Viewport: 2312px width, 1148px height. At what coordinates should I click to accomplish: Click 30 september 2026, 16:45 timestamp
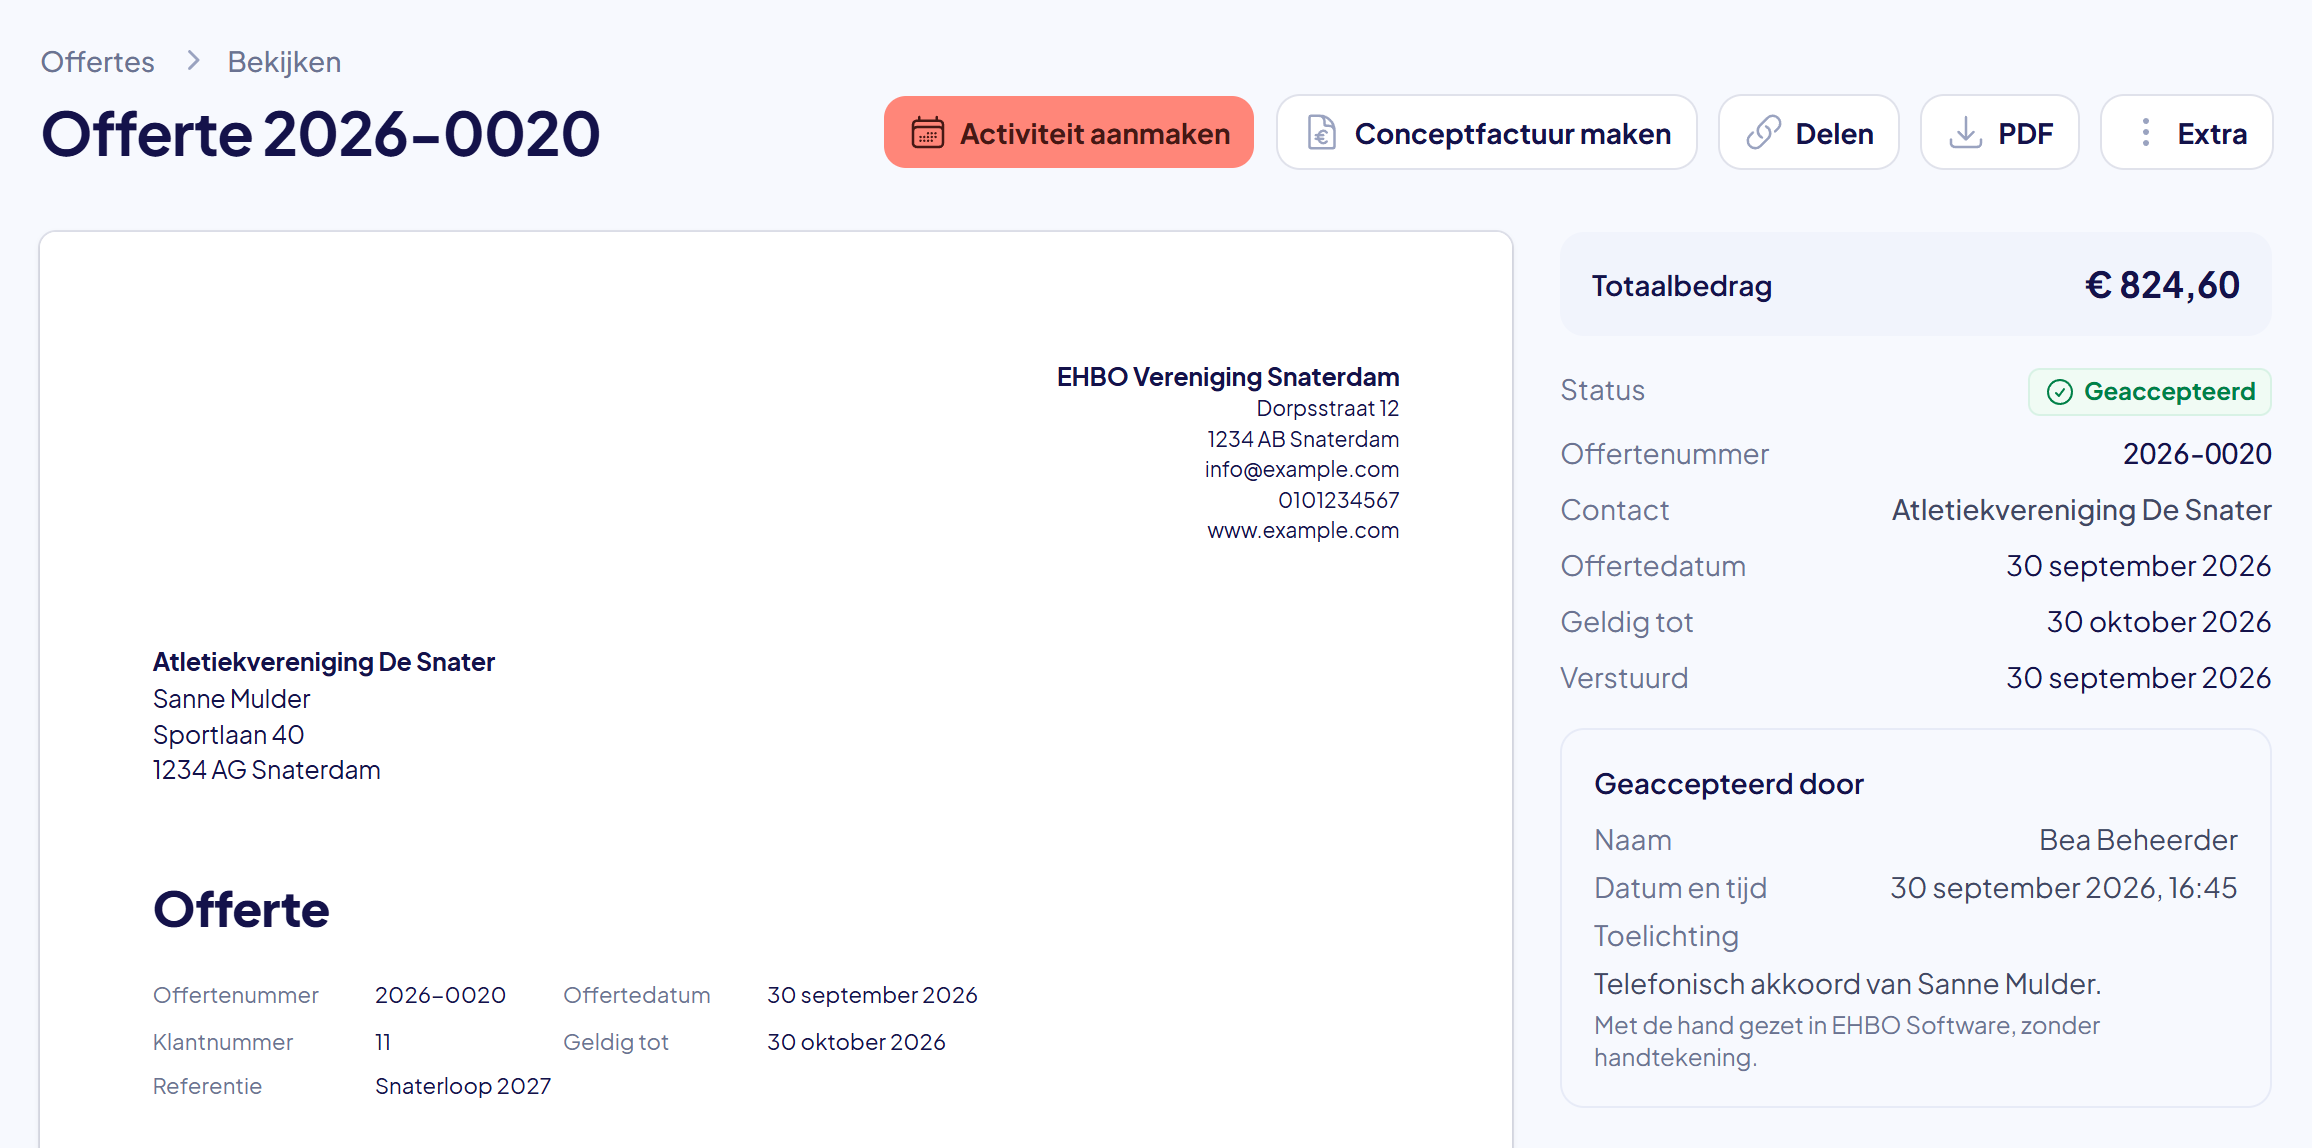2063,888
